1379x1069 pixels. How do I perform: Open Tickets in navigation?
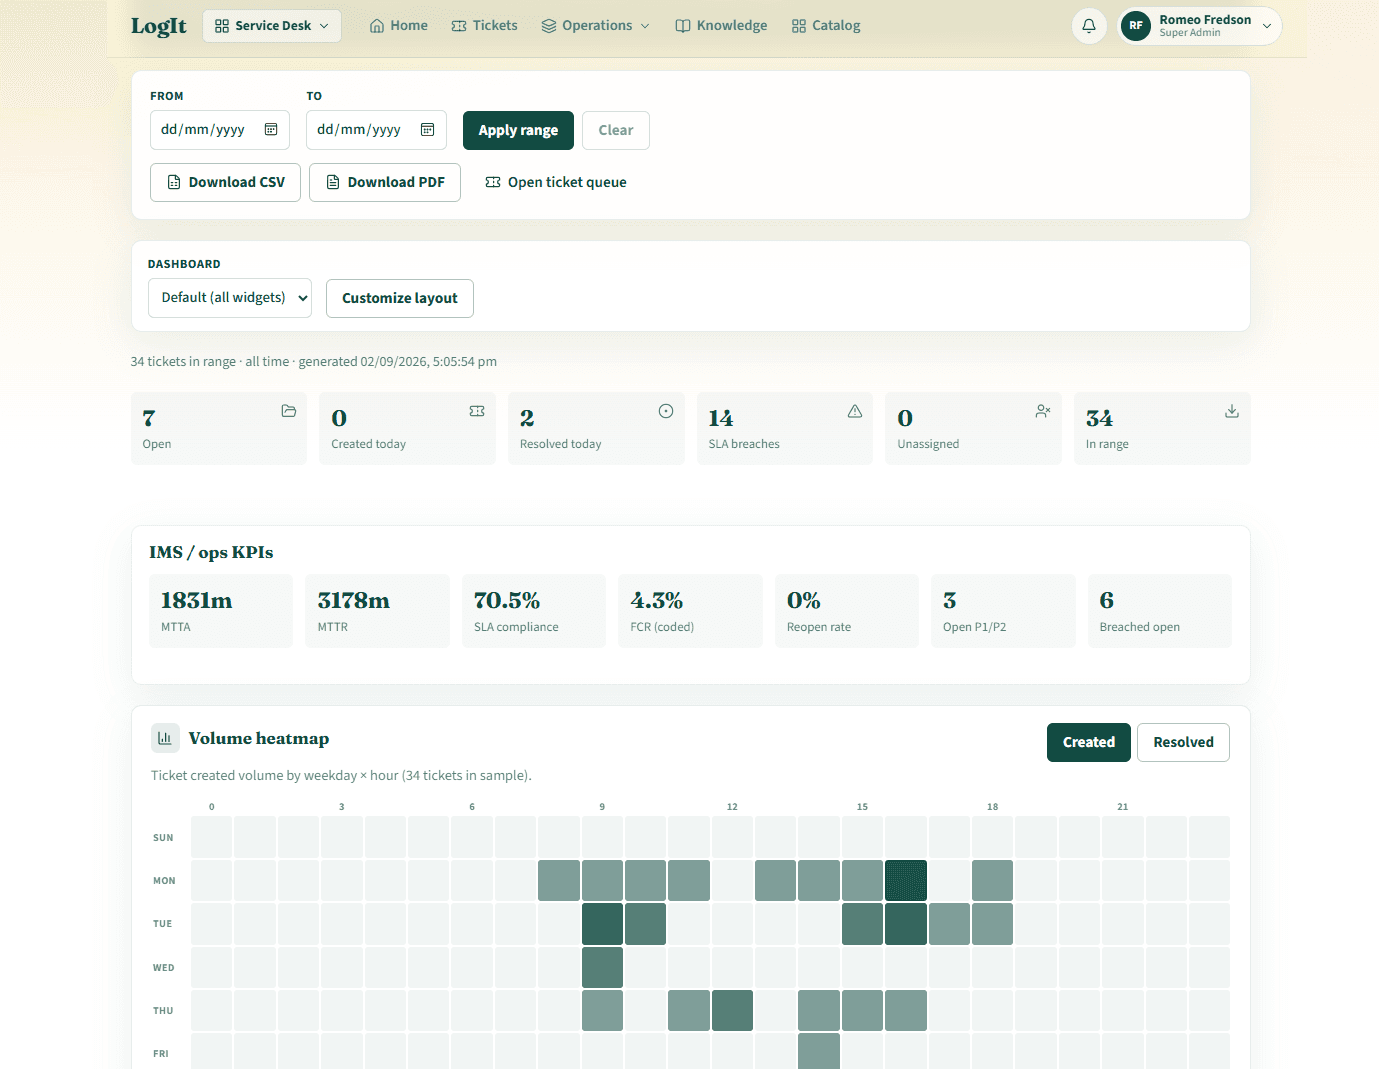click(x=485, y=26)
